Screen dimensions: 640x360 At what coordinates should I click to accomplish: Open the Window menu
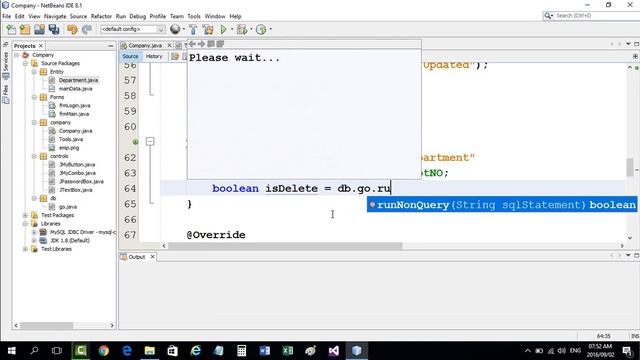tap(215, 16)
